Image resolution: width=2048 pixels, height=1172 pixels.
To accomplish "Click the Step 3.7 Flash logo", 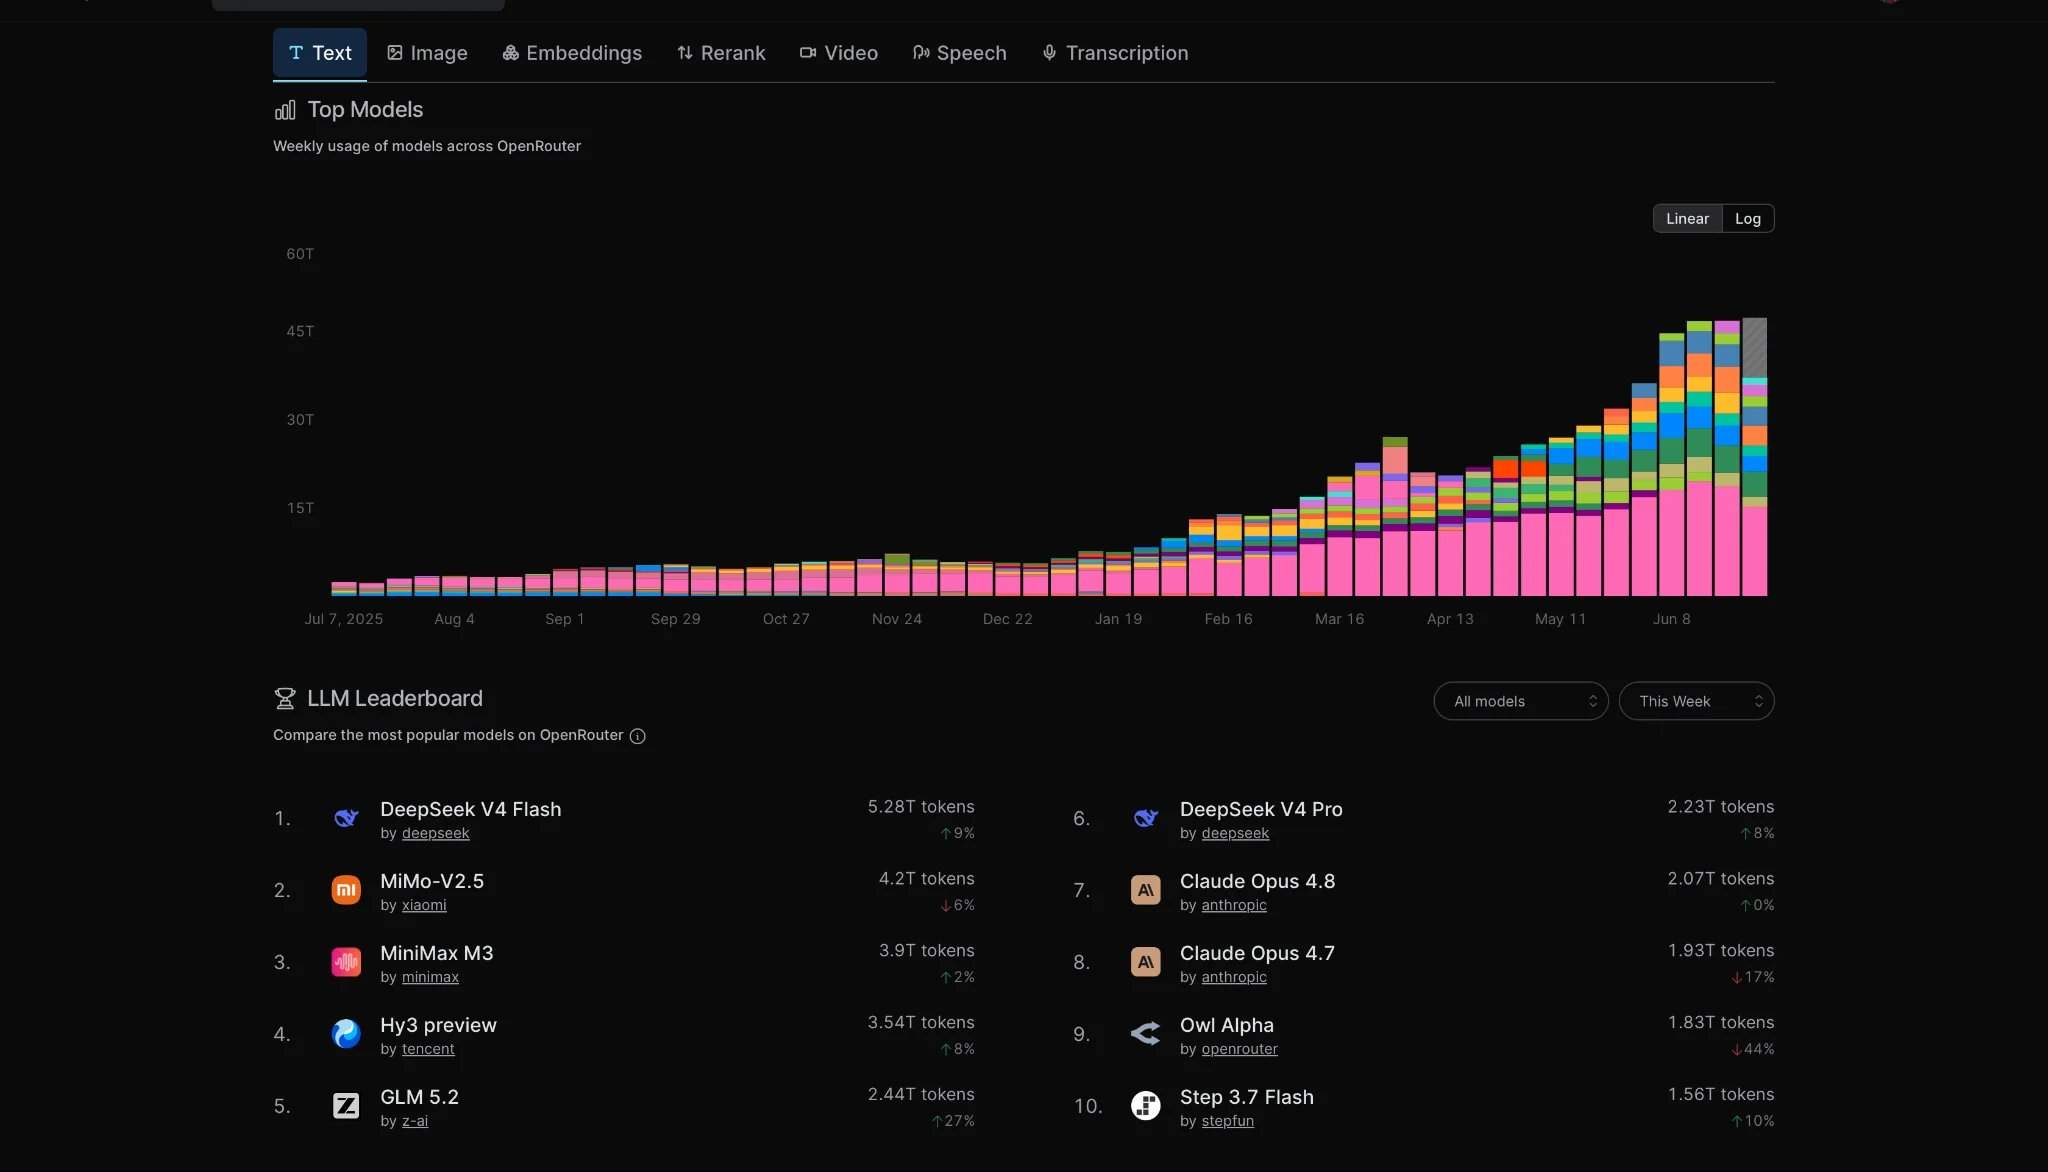I will [x=1146, y=1106].
